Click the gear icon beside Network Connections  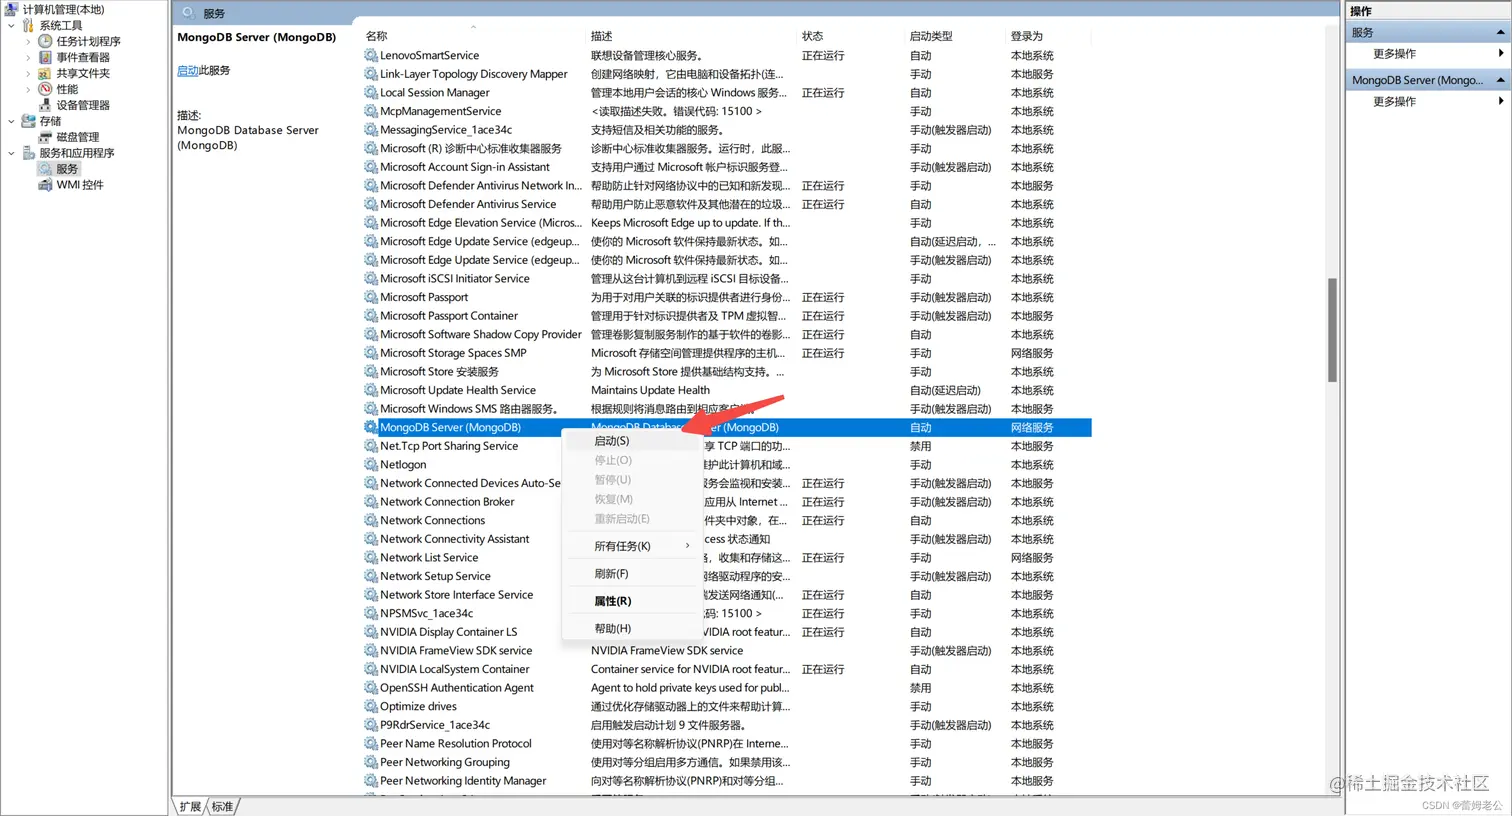(371, 520)
